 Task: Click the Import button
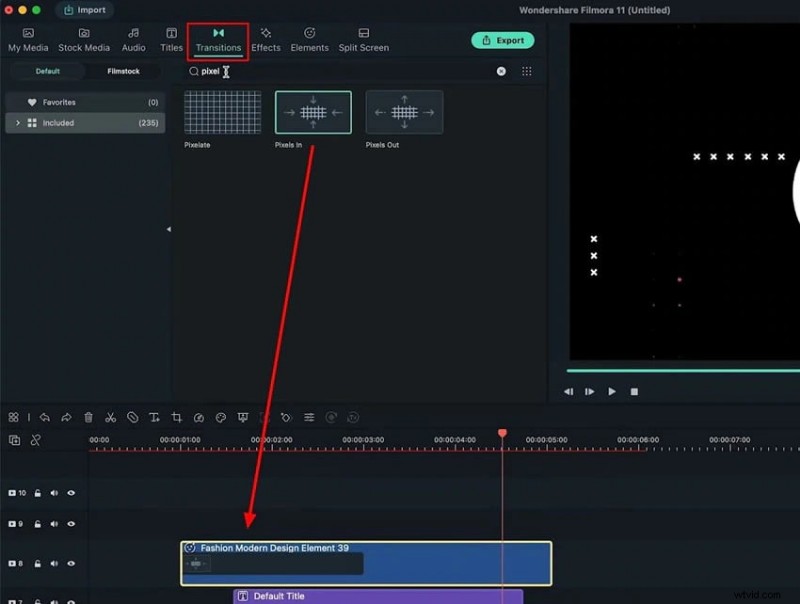[x=84, y=10]
